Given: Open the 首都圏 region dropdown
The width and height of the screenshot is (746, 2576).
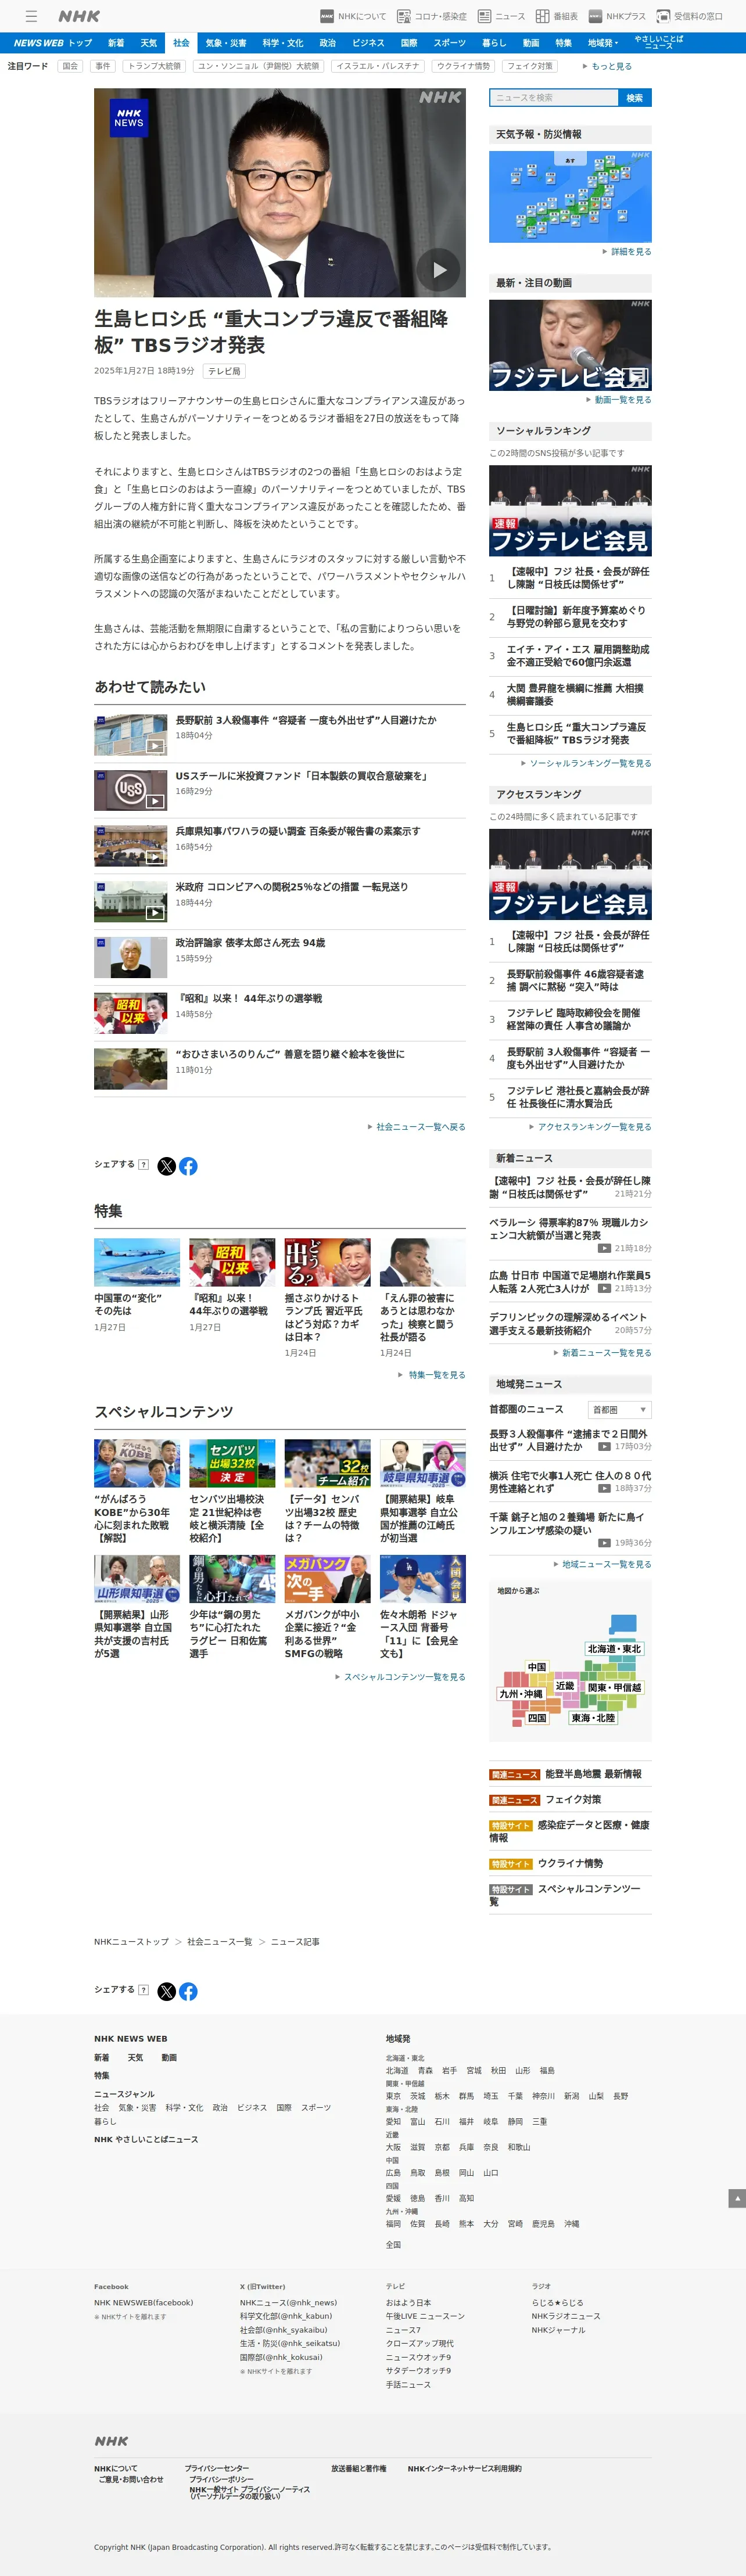Looking at the screenshot, I should tap(620, 1409).
